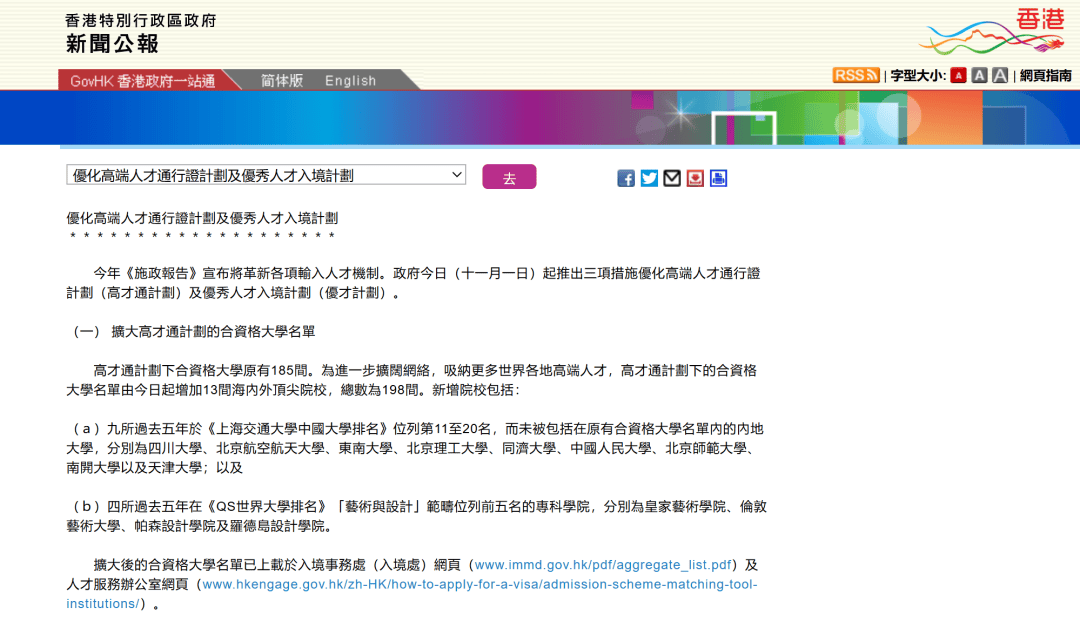Select the smallest font size option
Image resolution: width=1080 pixels, height=621 pixels.
[956, 75]
